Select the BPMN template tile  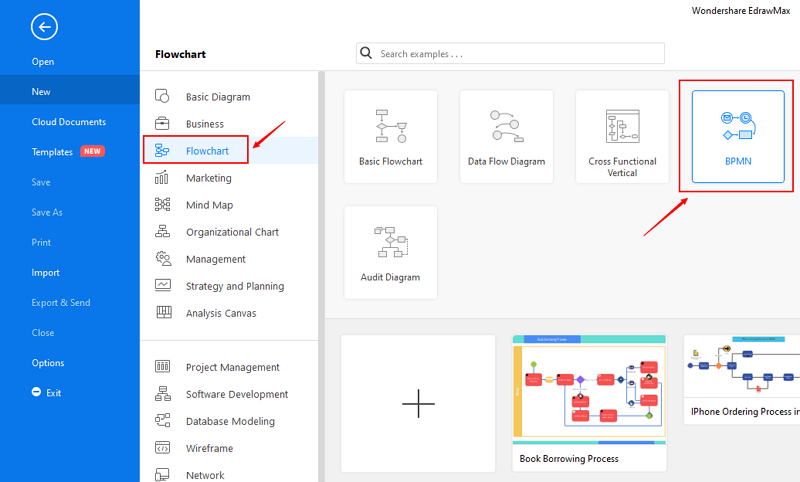point(738,137)
